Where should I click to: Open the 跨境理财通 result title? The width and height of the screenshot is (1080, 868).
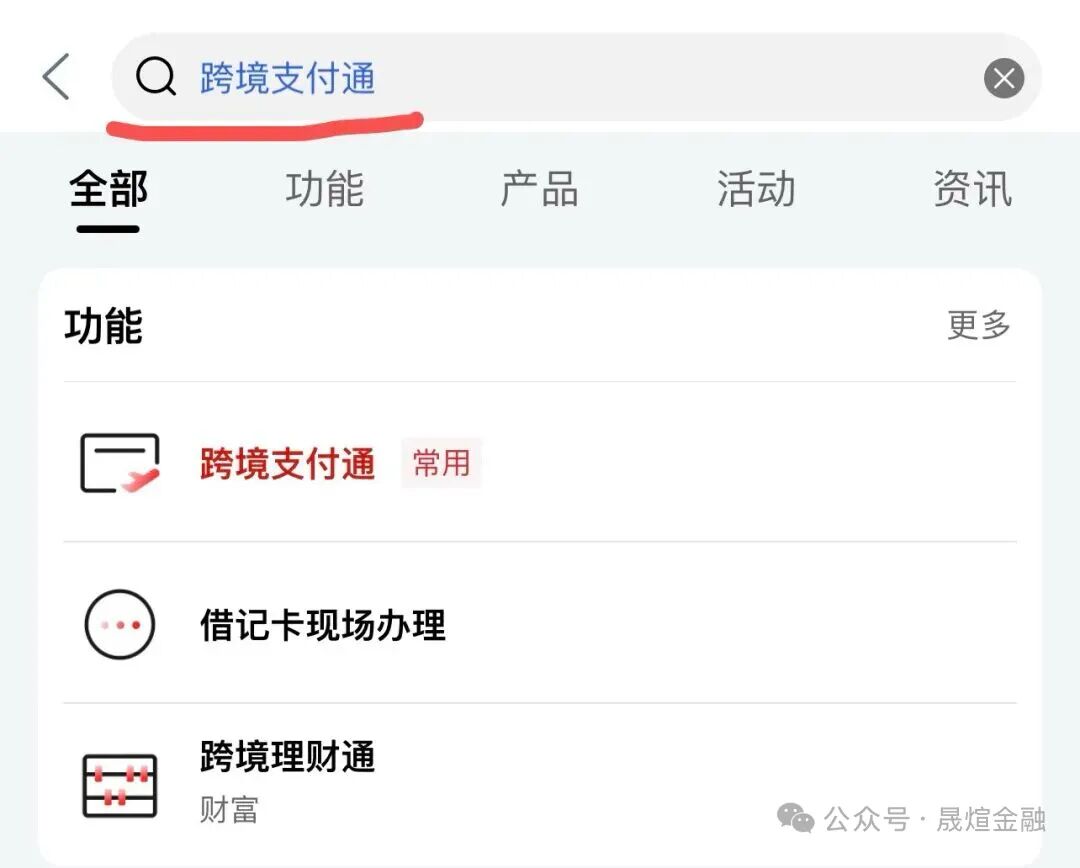coord(287,757)
